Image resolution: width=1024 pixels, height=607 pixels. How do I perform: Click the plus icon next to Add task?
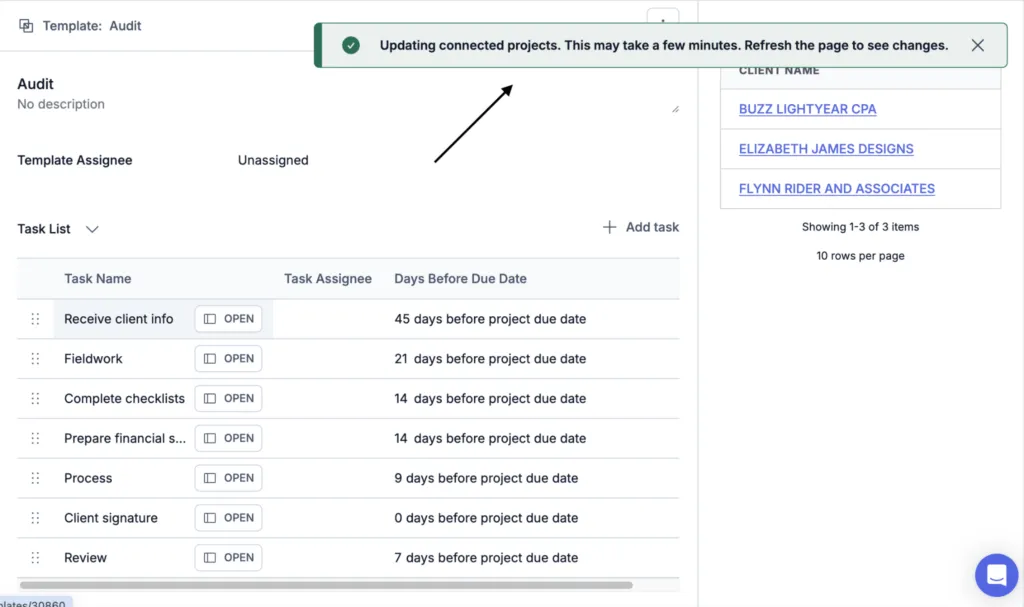tap(609, 227)
